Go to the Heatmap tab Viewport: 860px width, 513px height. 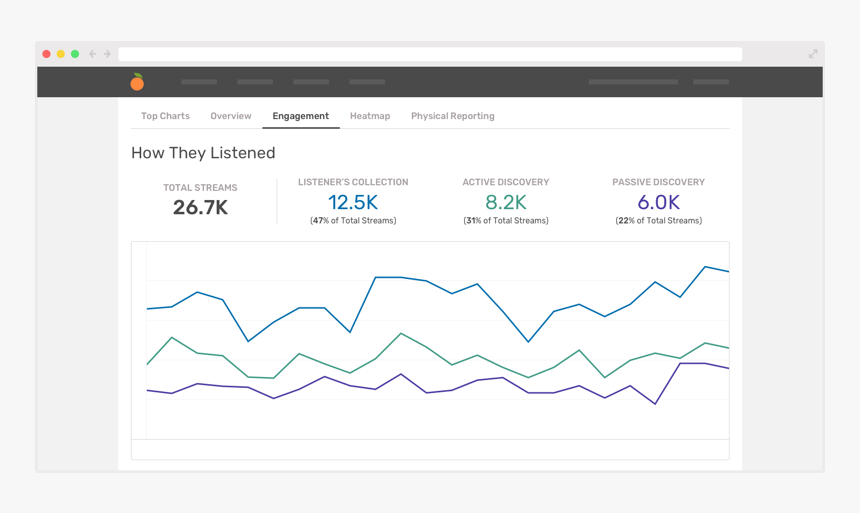click(x=370, y=116)
